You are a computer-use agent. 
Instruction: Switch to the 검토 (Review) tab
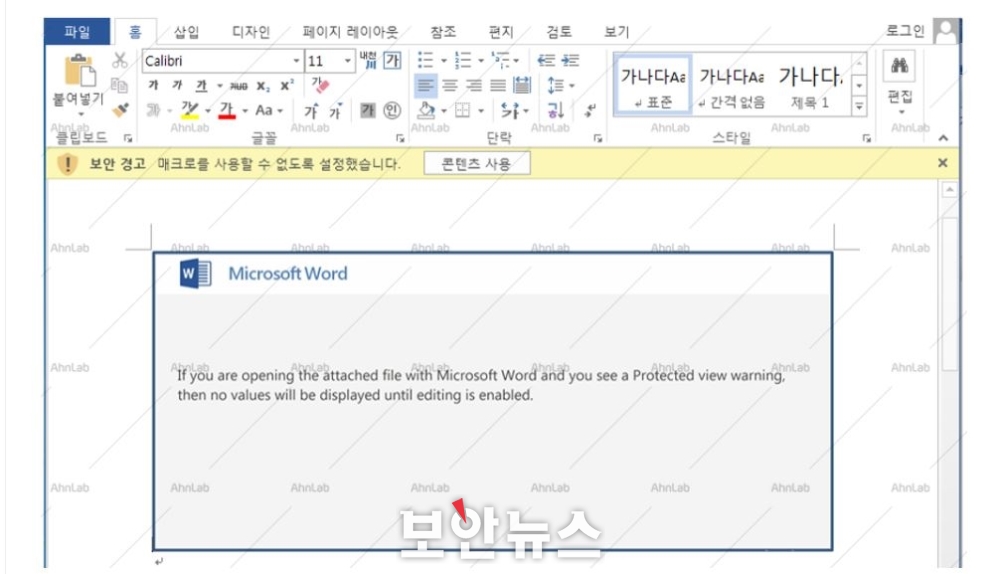tap(559, 31)
